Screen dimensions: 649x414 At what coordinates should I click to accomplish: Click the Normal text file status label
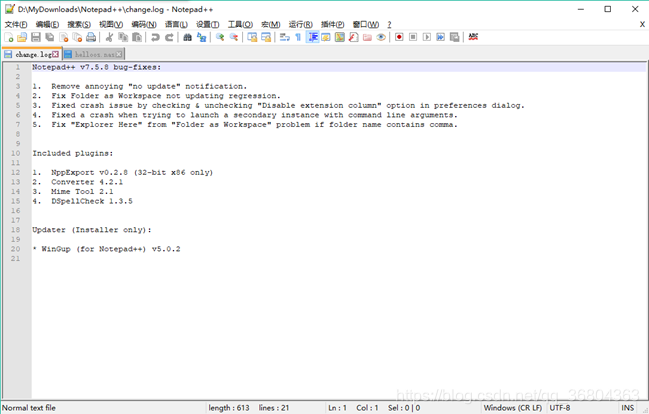coord(29,408)
